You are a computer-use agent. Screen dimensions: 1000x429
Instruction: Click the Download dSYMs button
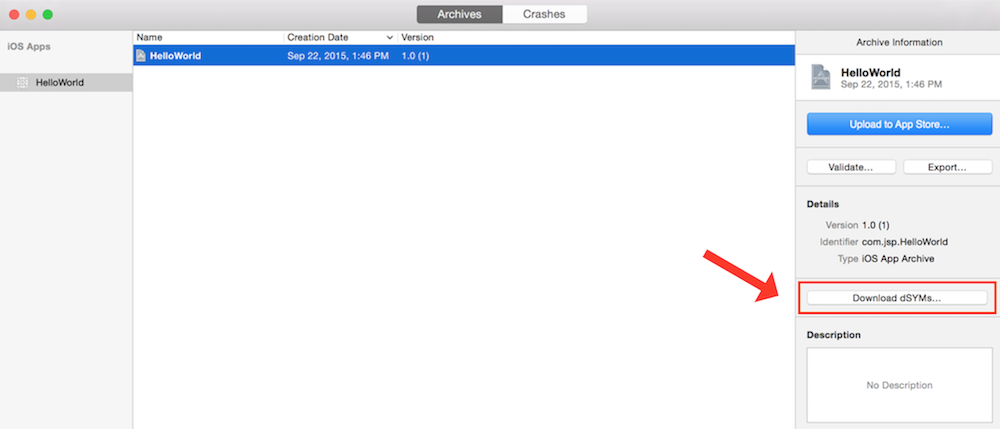click(x=897, y=298)
